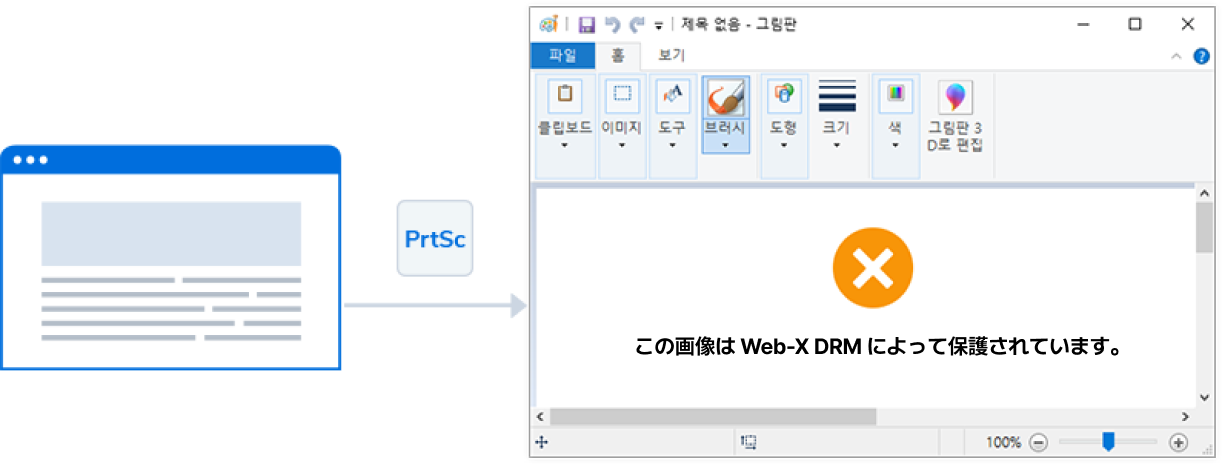Image resolution: width=1222 pixels, height=464 pixels.
Task: Click the 이미지 selection icon
Action: (x=622, y=95)
